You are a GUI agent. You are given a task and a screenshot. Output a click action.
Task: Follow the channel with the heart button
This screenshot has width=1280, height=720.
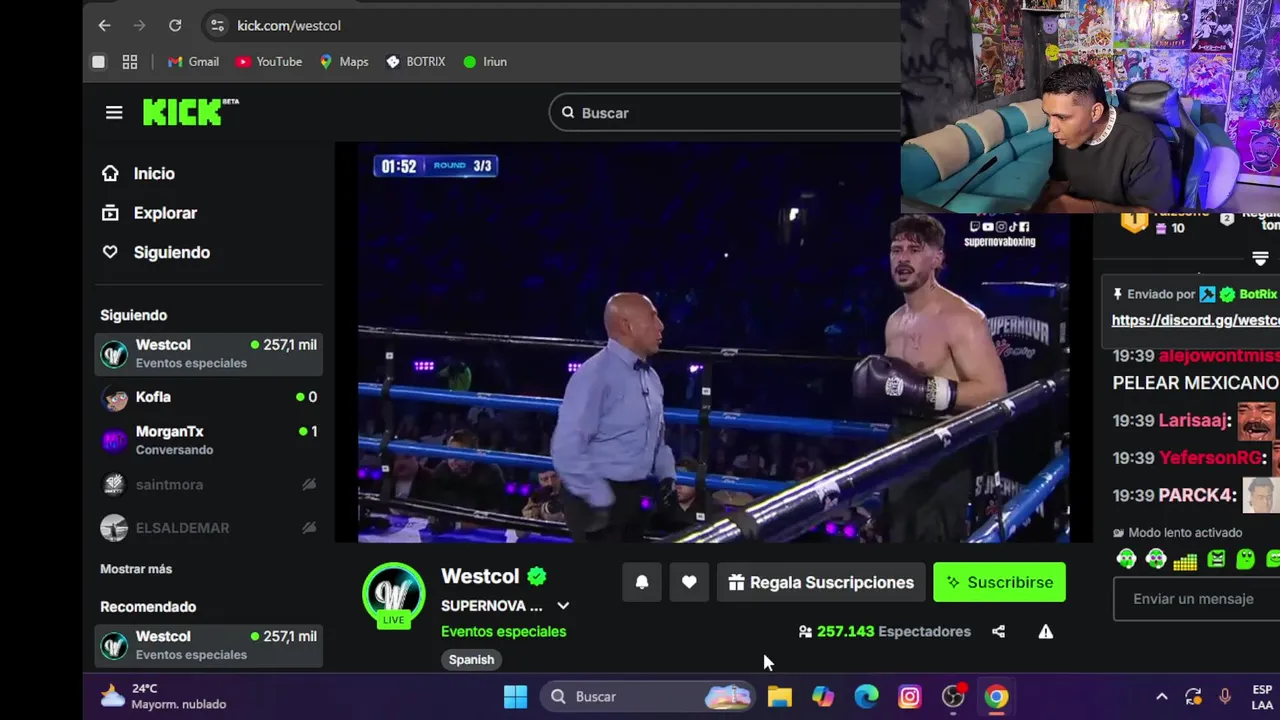(x=689, y=582)
